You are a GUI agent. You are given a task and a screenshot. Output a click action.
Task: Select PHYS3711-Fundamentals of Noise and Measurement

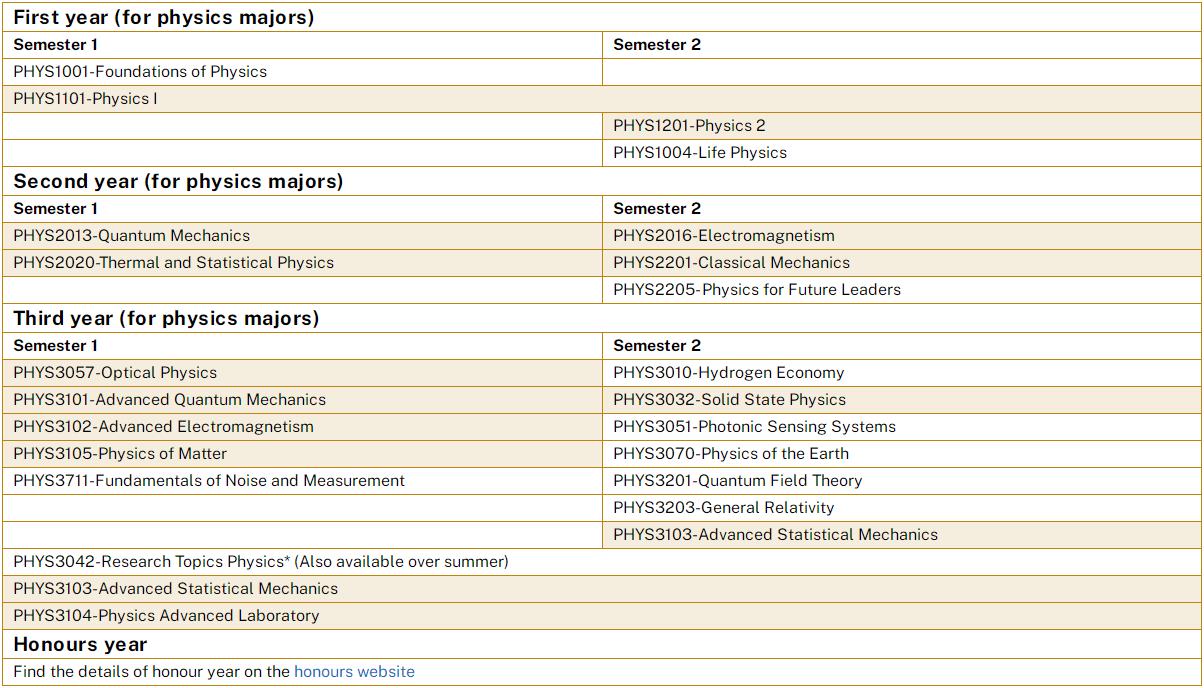point(209,481)
